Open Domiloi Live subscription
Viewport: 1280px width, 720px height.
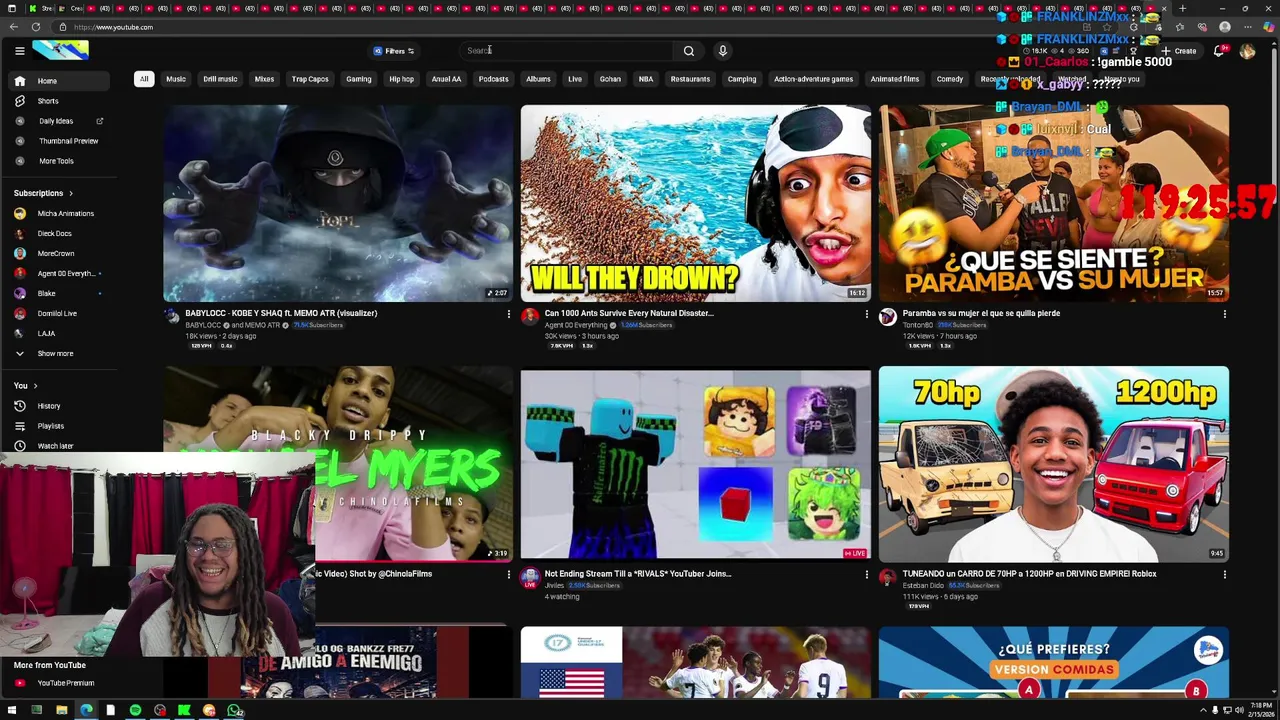58,314
